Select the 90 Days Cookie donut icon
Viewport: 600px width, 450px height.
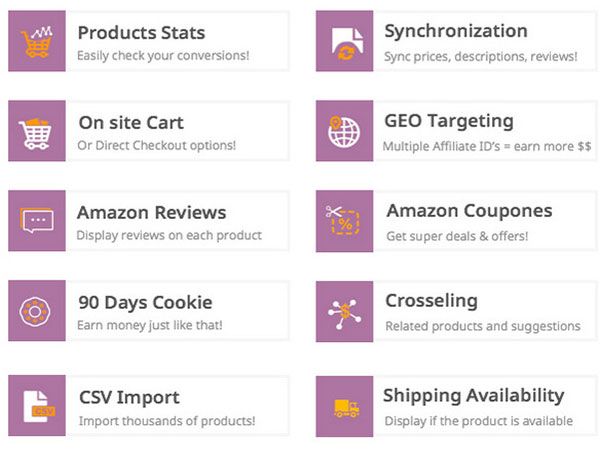37,311
